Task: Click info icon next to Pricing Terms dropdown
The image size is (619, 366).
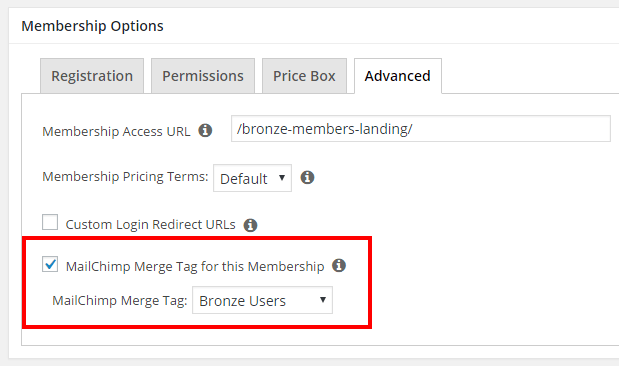Action: tap(307, 177)
